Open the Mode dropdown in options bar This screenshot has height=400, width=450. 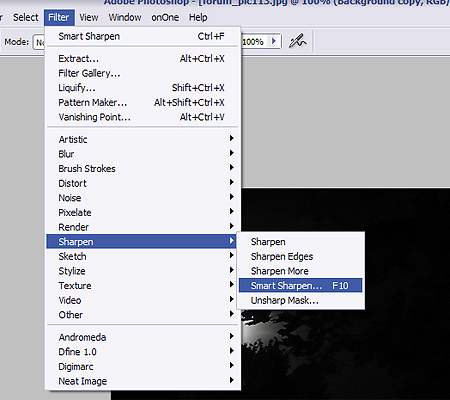(x=39, y=42)
